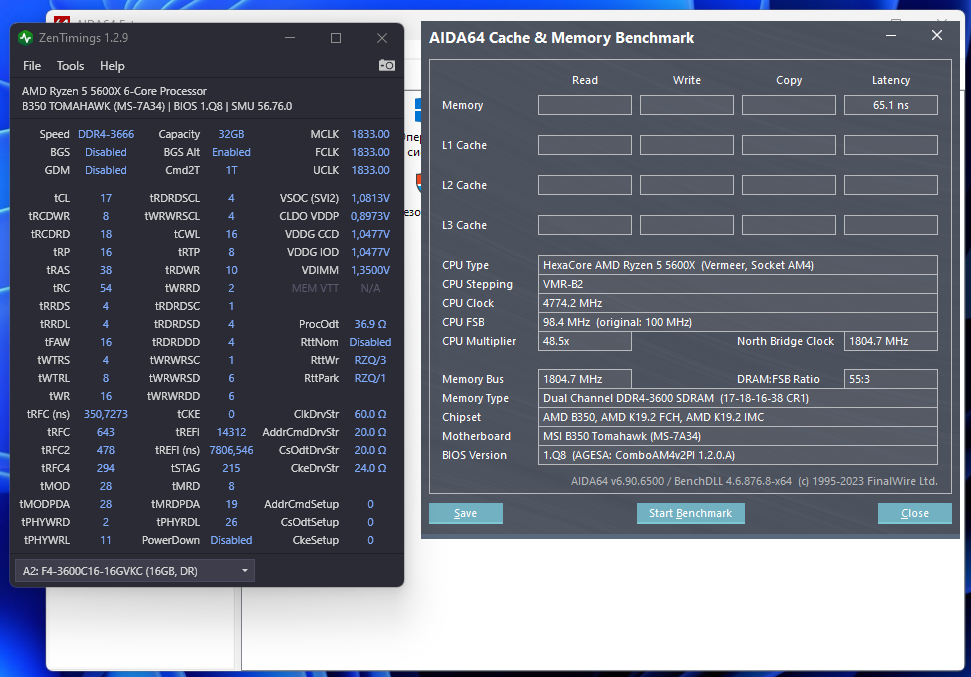Click the tRC value 54
Image resolution: width=971 pixels, height=677 pixels.
pos(106,288)
